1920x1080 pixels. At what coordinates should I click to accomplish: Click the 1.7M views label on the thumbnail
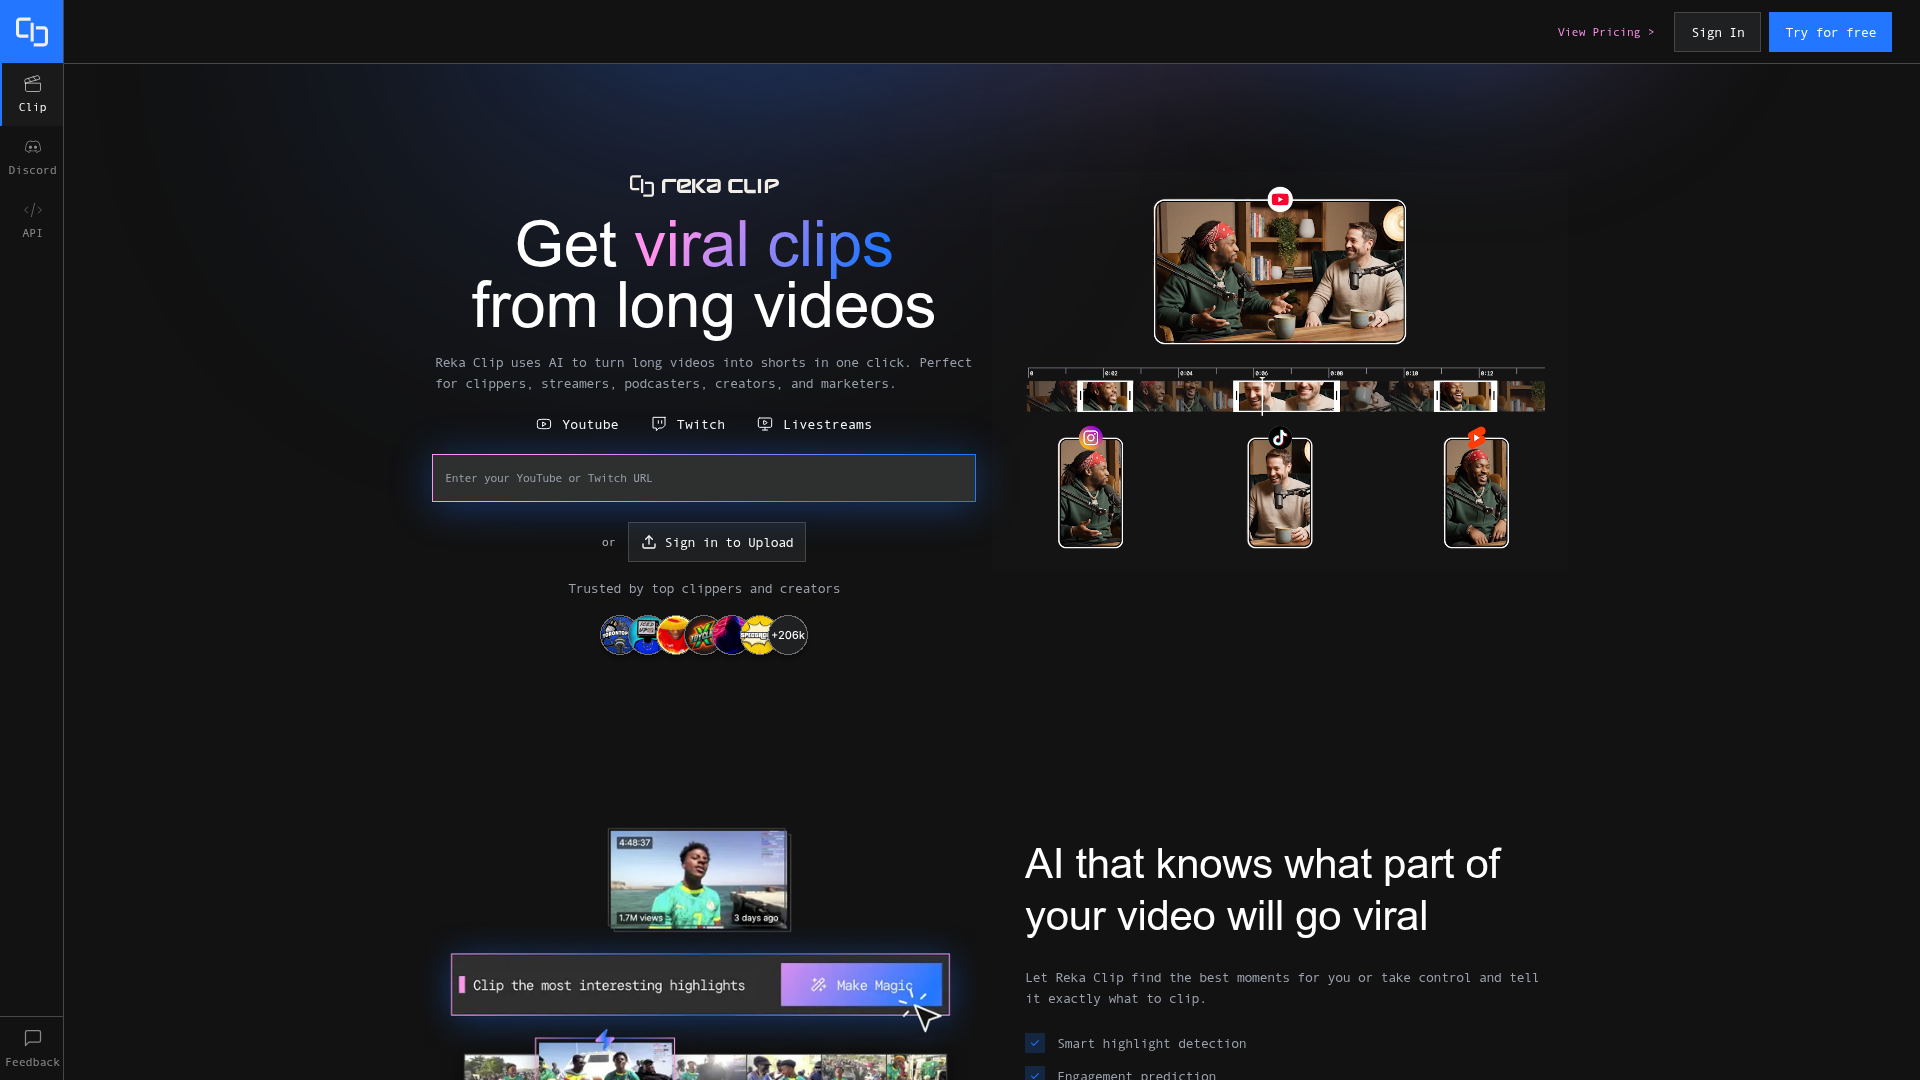tap(640, 918)
